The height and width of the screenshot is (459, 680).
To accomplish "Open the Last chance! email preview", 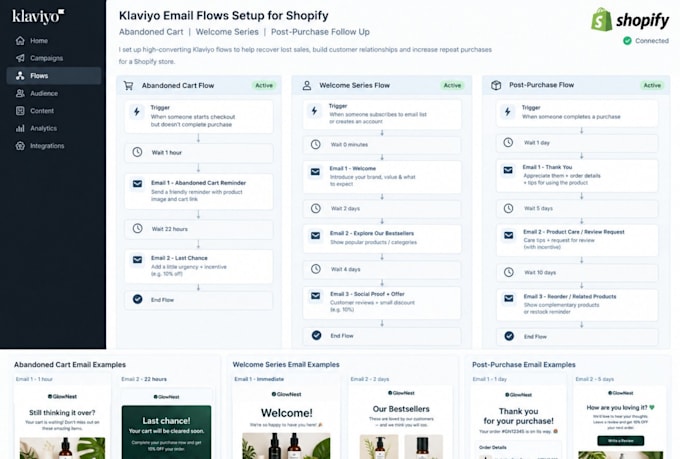I will pos(167,424).
